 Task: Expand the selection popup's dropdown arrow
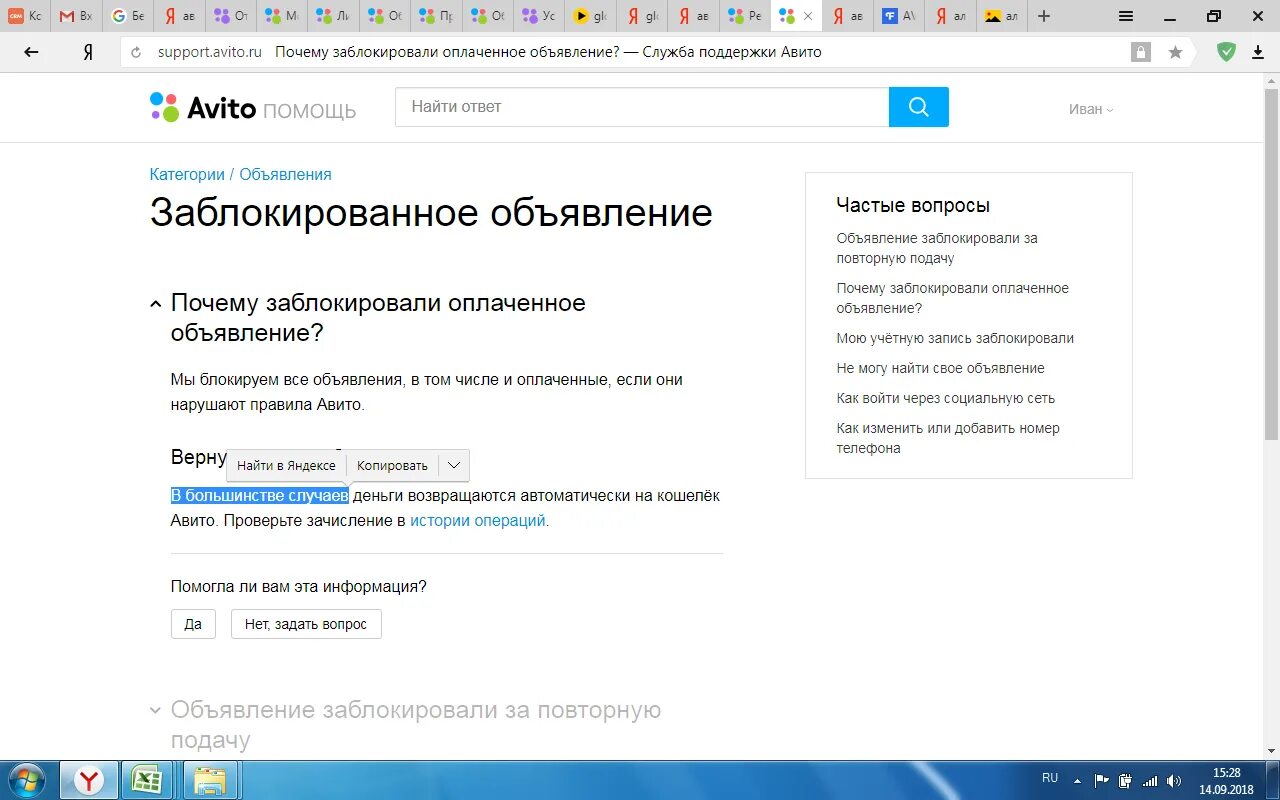click(454, 465)
